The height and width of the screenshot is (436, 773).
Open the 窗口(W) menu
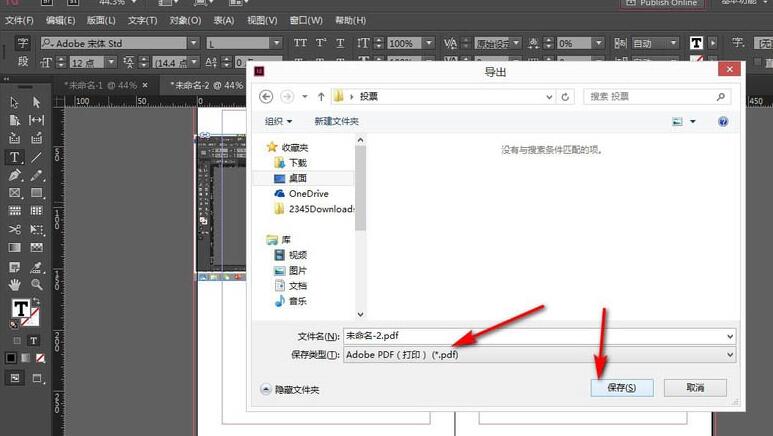pos(306,21)
